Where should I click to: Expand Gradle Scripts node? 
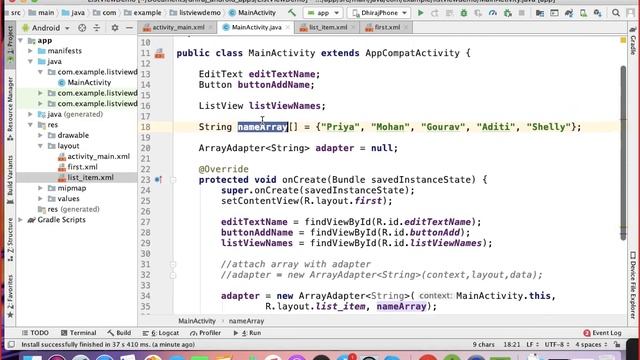click(x=20, y=220)
